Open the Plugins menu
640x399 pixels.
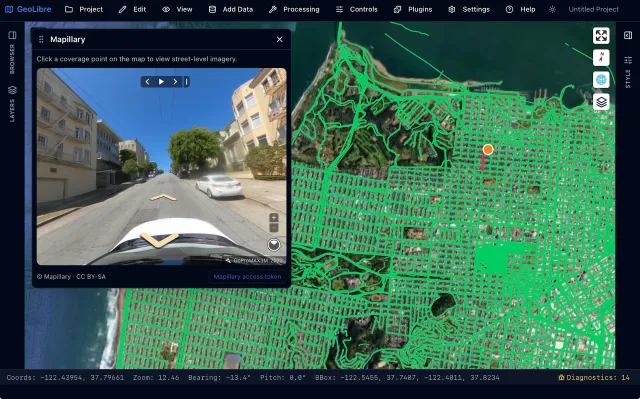(413, 9)
